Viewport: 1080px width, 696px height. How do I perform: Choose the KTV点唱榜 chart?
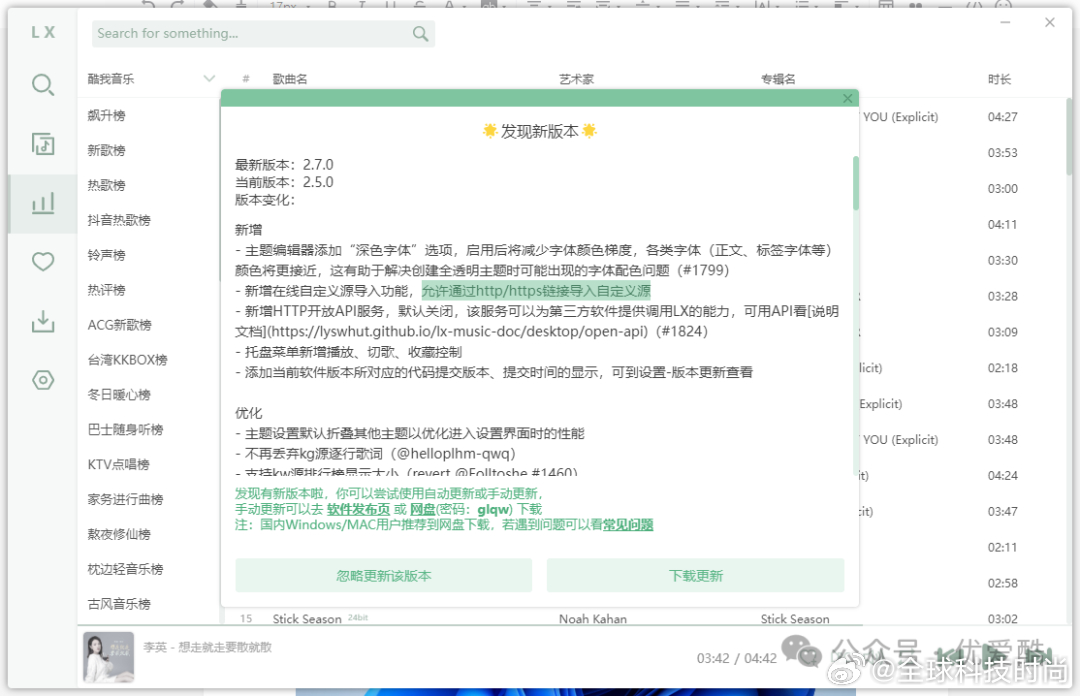(118, 464)
